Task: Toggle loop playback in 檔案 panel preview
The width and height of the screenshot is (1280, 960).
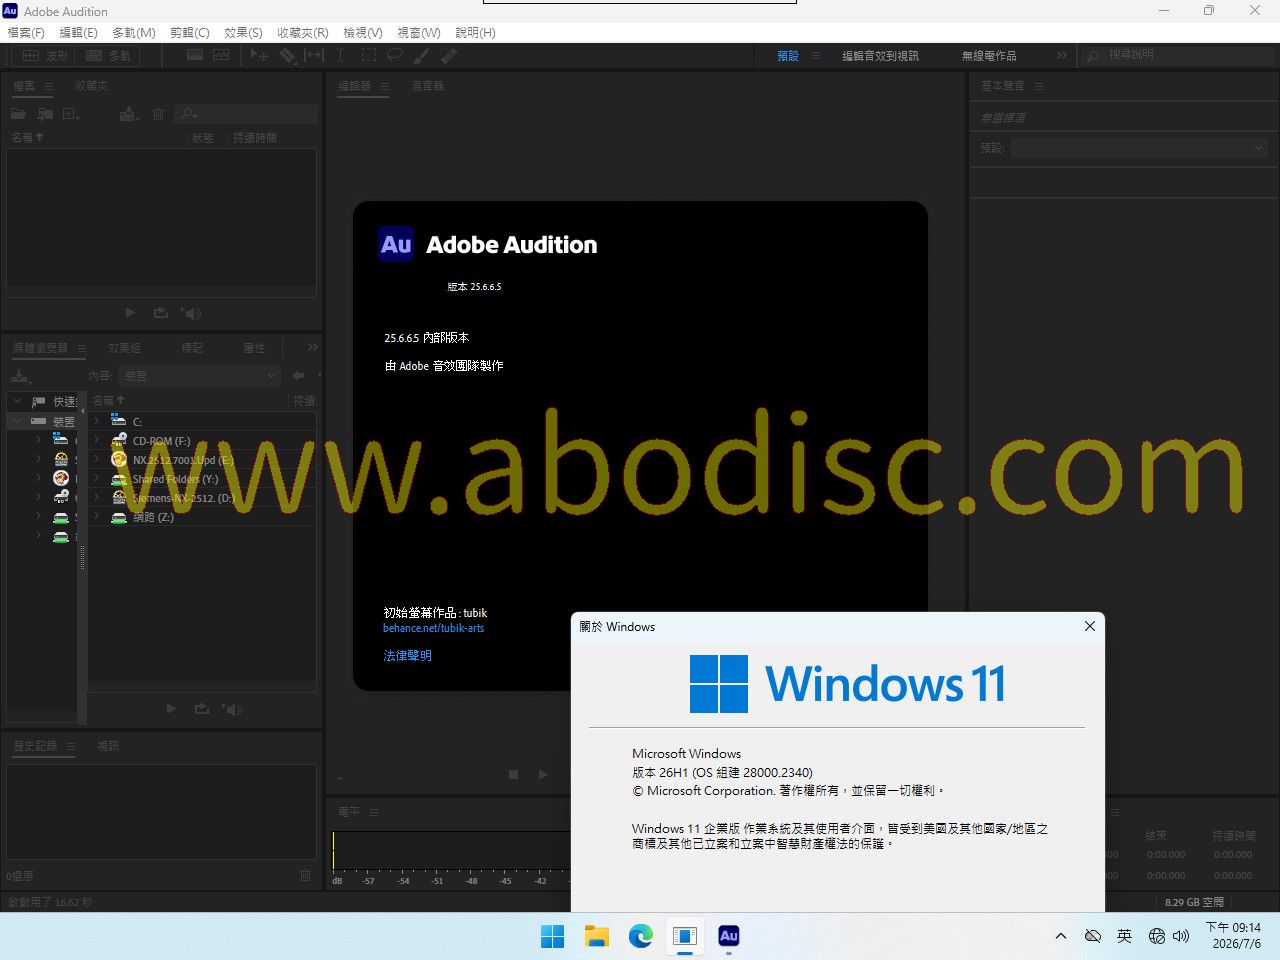Action: click(x=160, y=313)
